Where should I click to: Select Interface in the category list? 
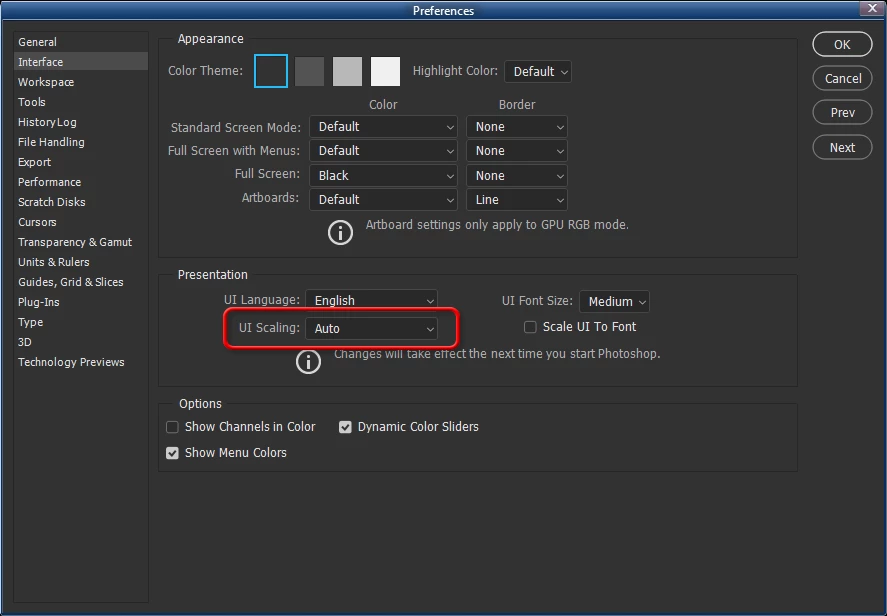(81, 62)
